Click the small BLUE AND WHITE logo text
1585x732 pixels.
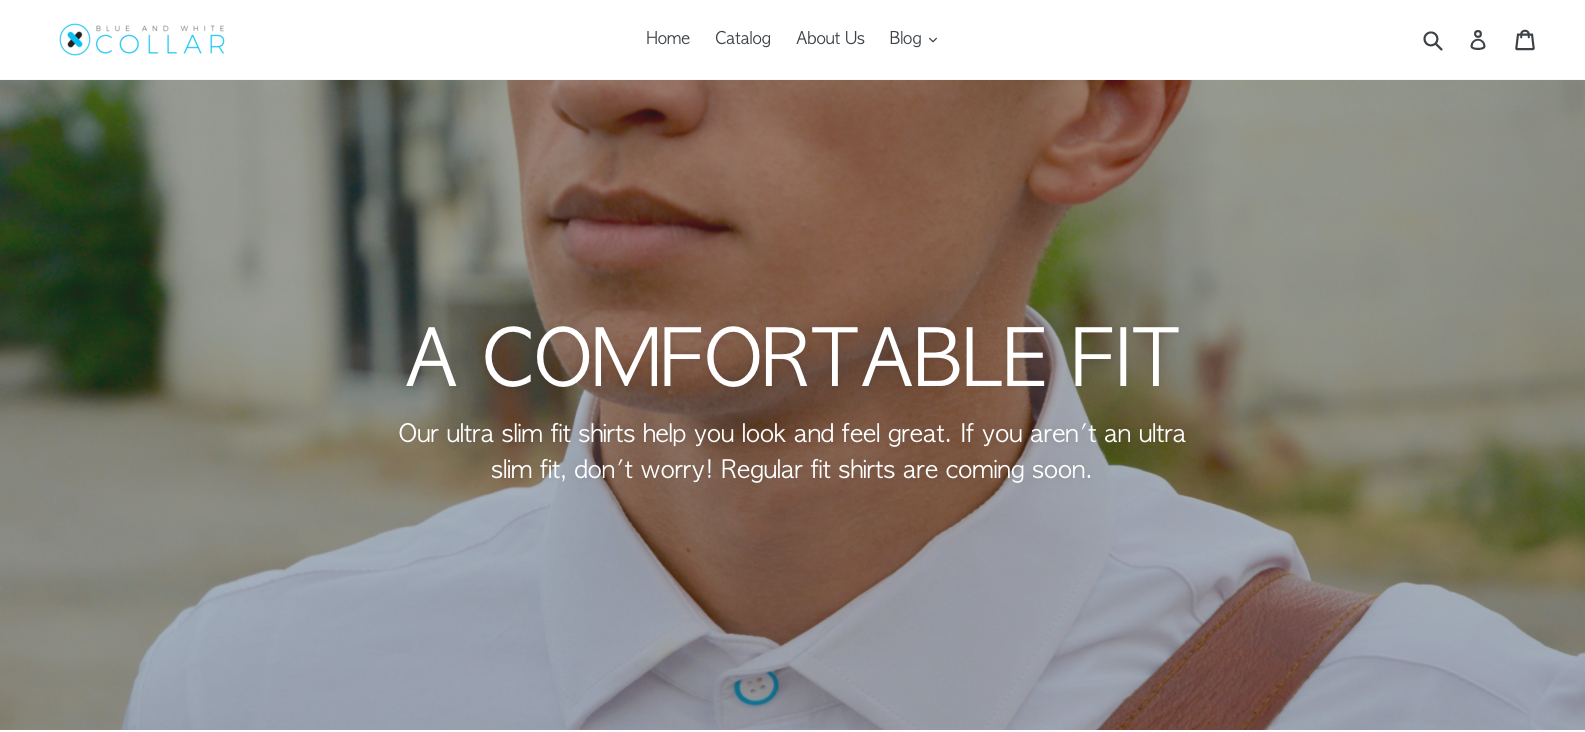click(160, 29)
